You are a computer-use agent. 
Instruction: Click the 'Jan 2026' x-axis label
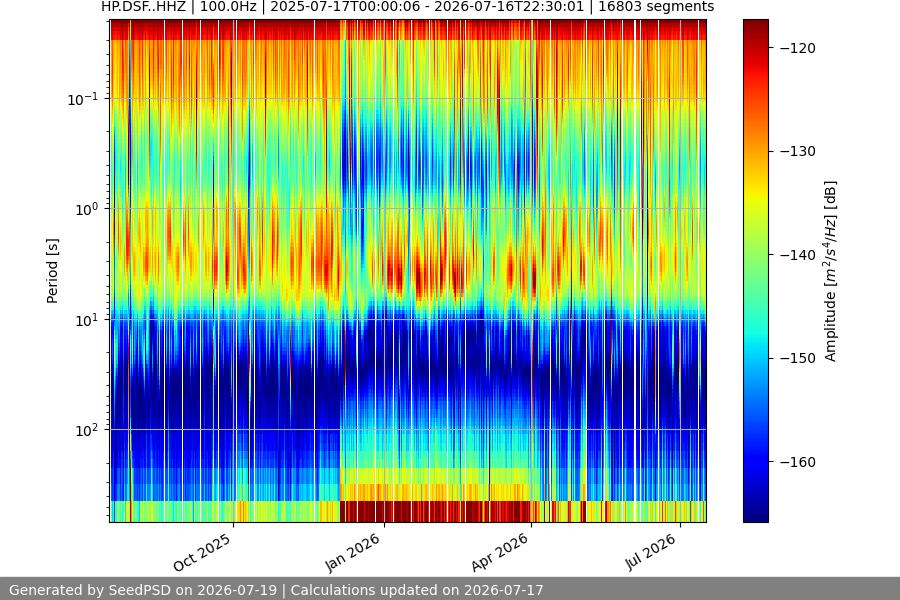[353, 552]
